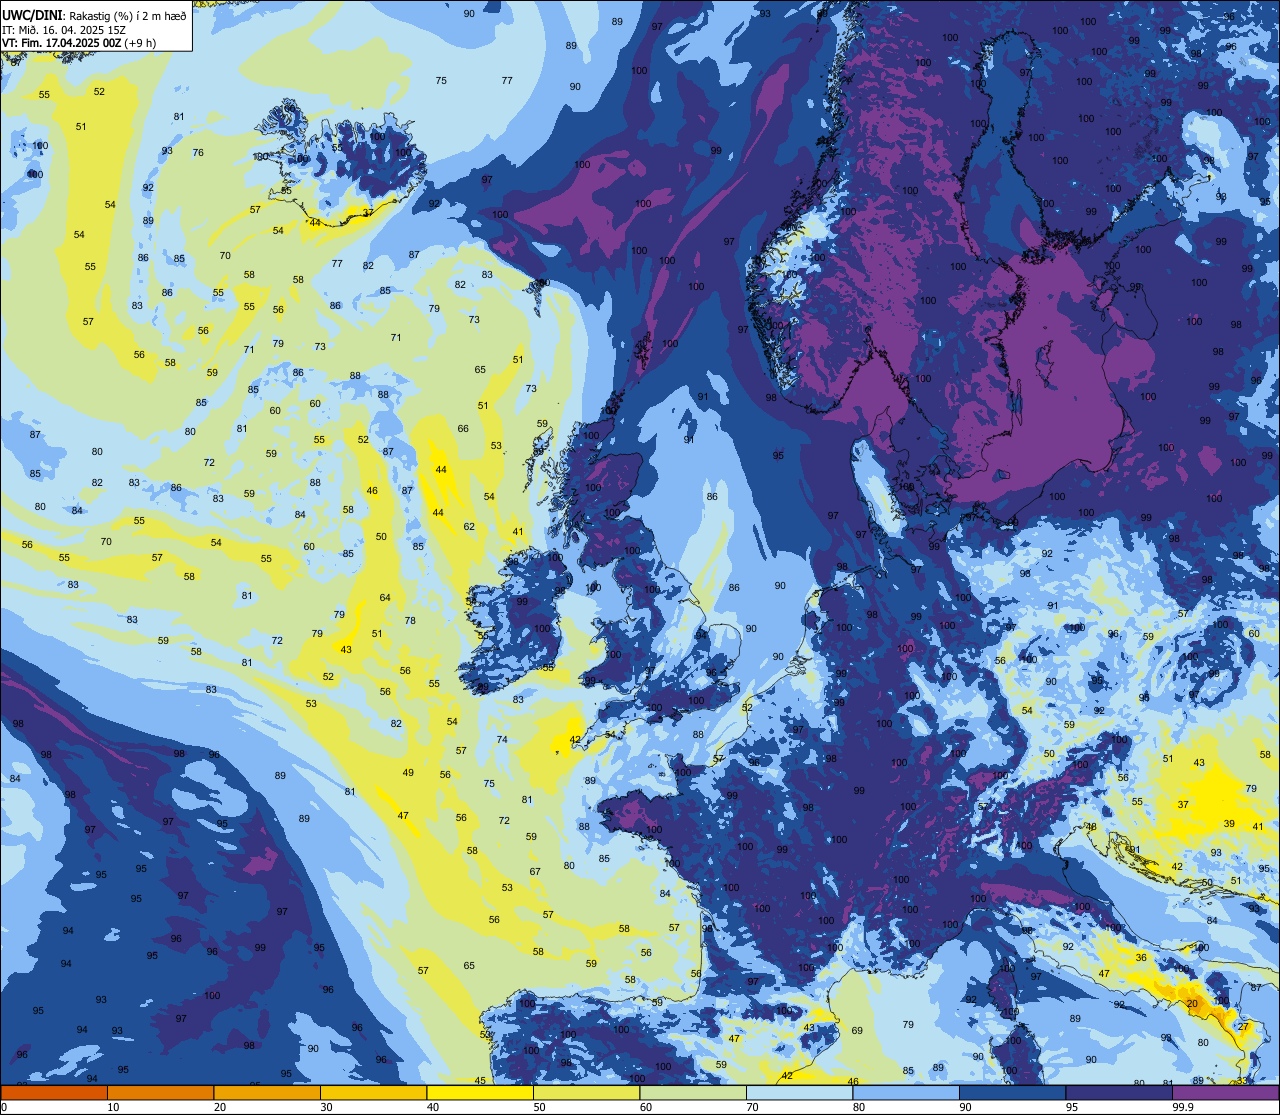Click the init time line 'IT: Mið. 16. 04. 2025 15Z'
The image size is (1280, 1115).
[64, 29]
